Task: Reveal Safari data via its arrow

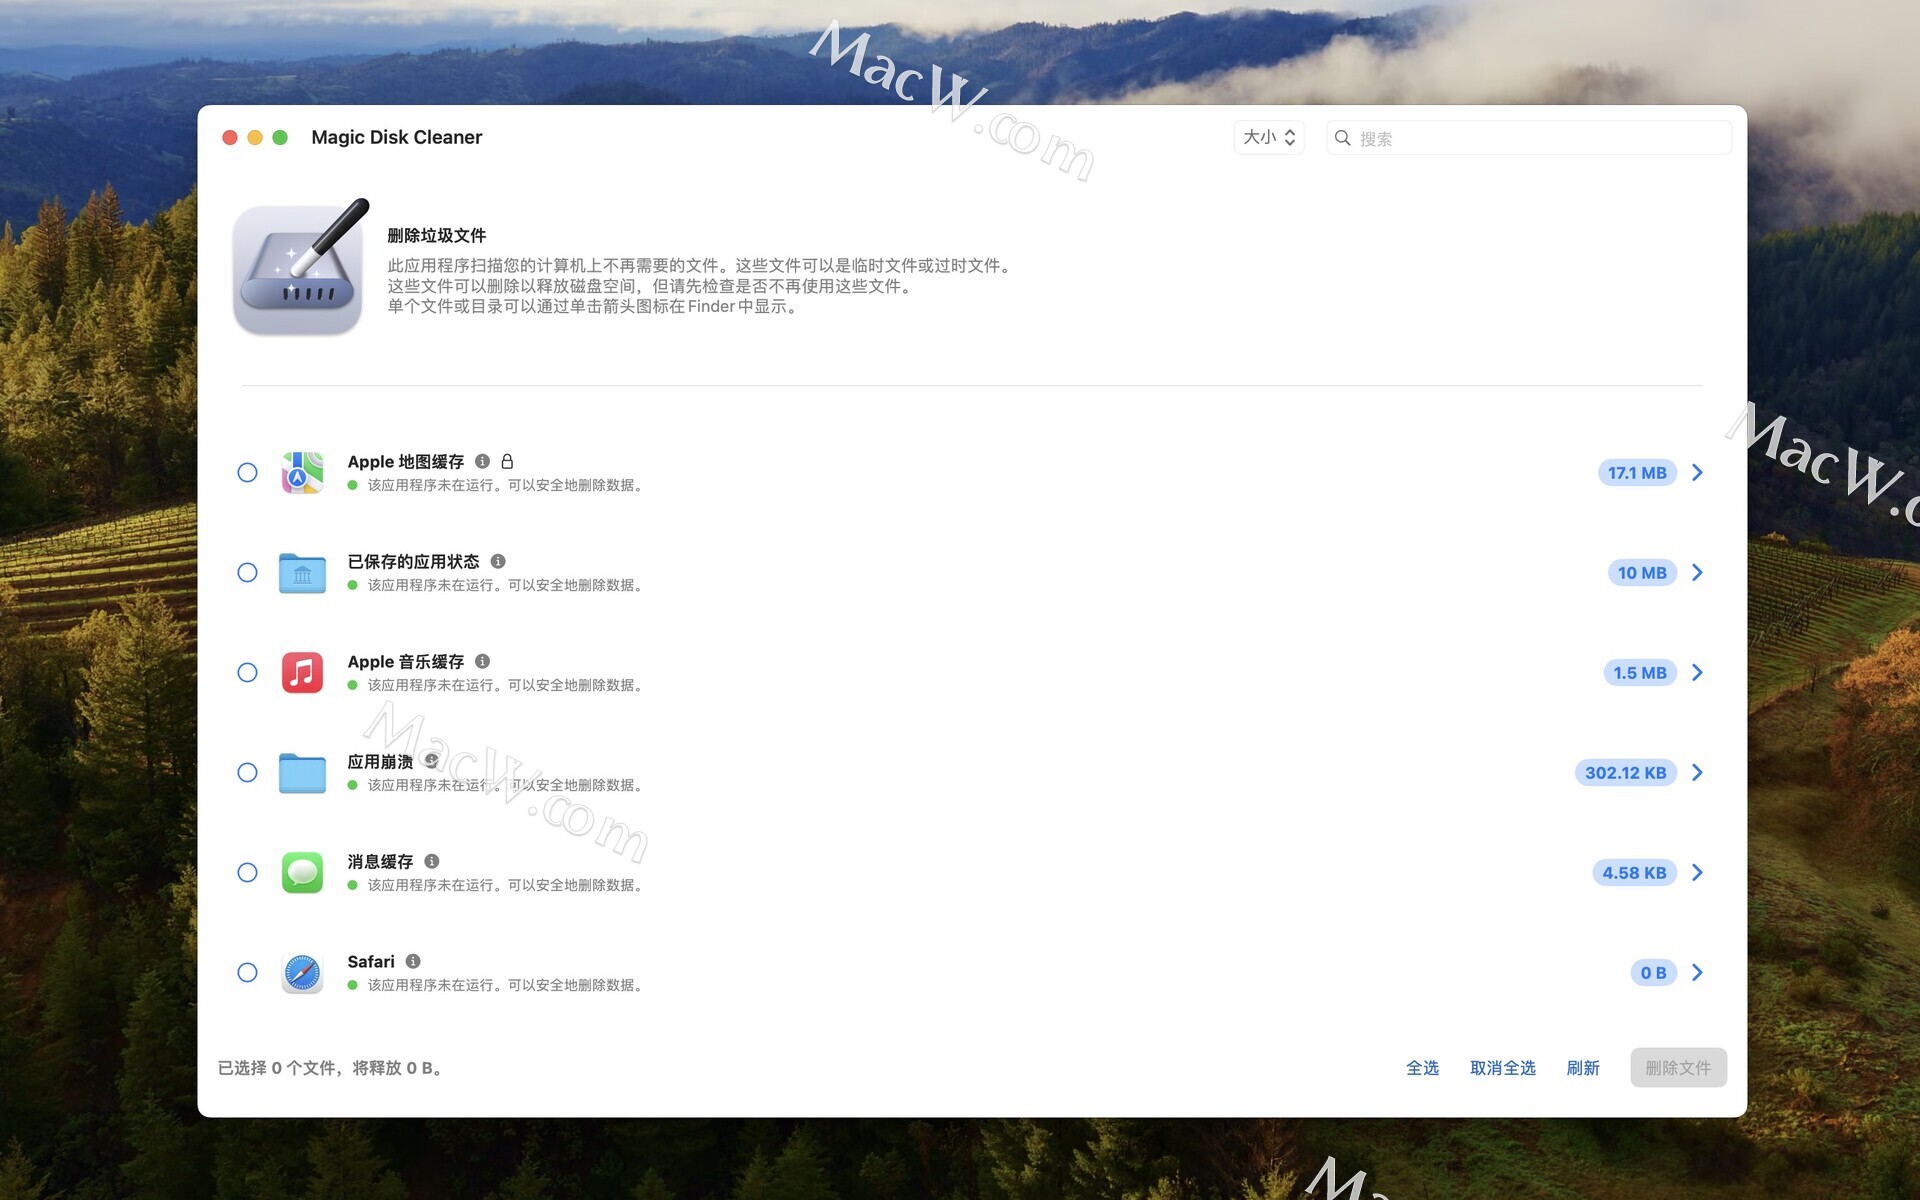Action: pos(1697,972)
